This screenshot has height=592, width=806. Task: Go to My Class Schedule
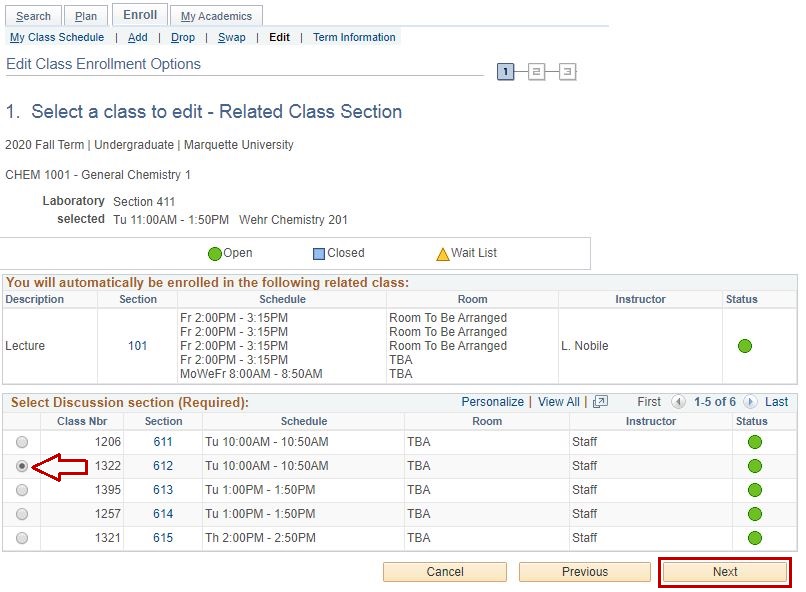tap(57, 38)
